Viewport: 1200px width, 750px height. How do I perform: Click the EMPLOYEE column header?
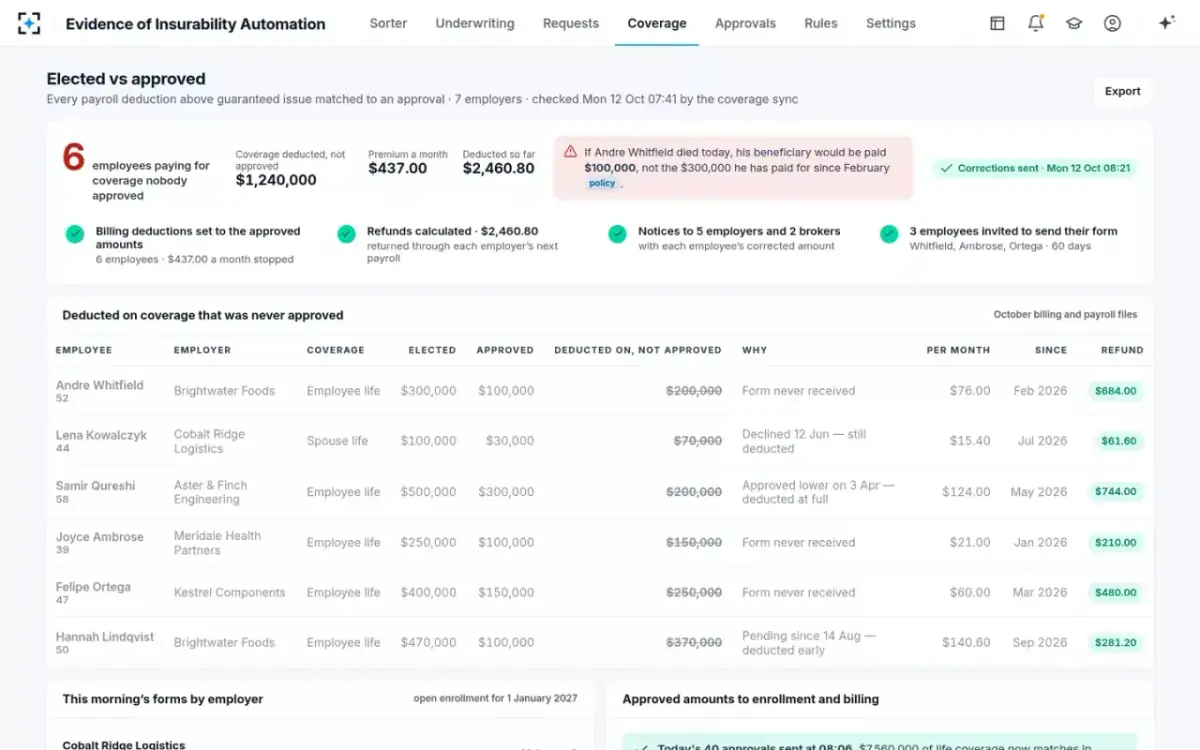(x=84, y=350)
